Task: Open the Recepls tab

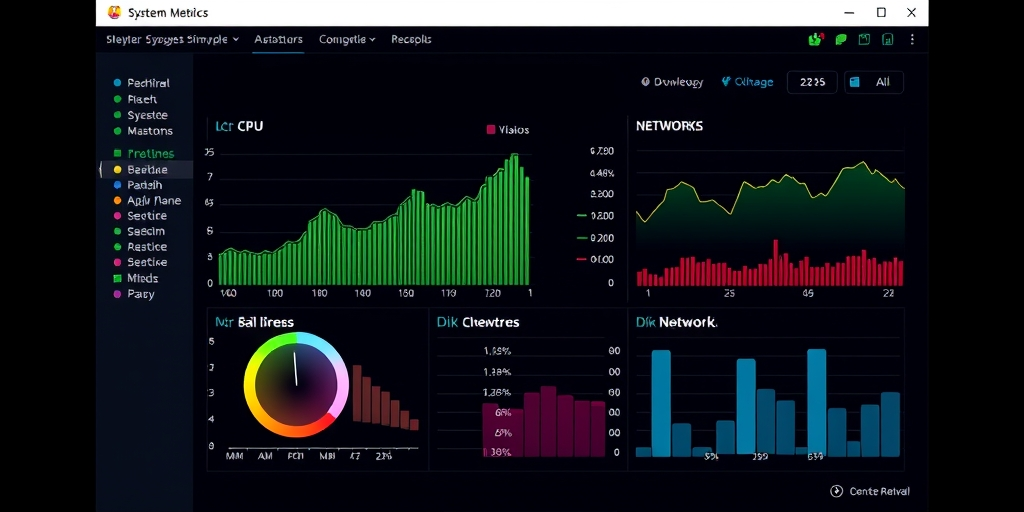Action: tap(411, 39)
